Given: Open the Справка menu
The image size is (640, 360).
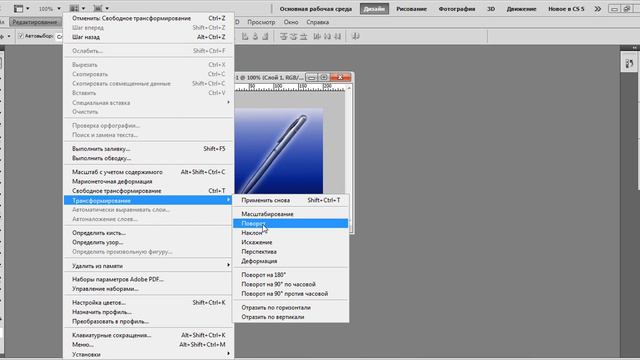Looking at the screenshot, I should 318,22.
